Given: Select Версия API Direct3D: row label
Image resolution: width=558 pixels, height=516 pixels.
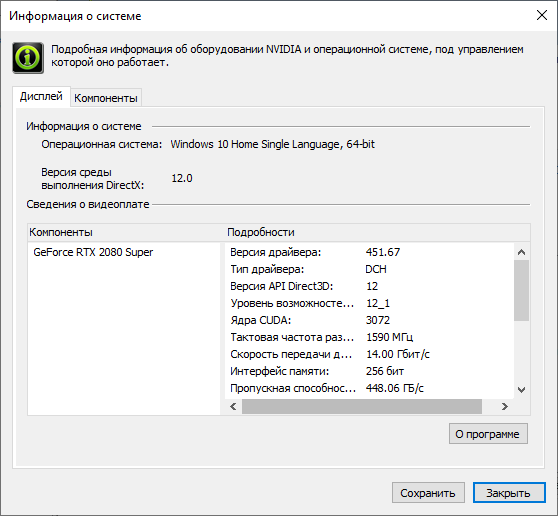Looking at the screenshot, I should point(281,286).
